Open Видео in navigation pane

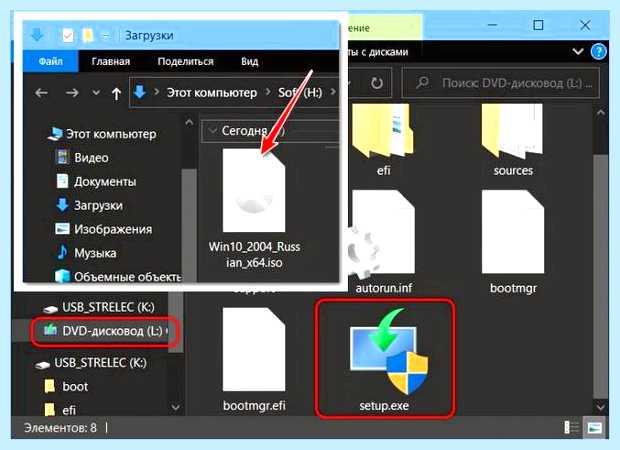click(82, 158)
